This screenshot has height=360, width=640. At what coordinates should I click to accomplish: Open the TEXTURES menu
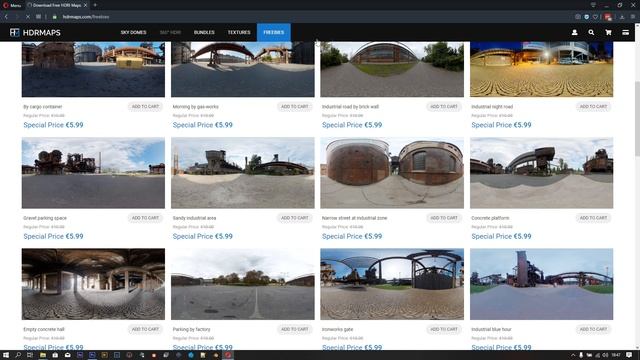click(239, 32)
